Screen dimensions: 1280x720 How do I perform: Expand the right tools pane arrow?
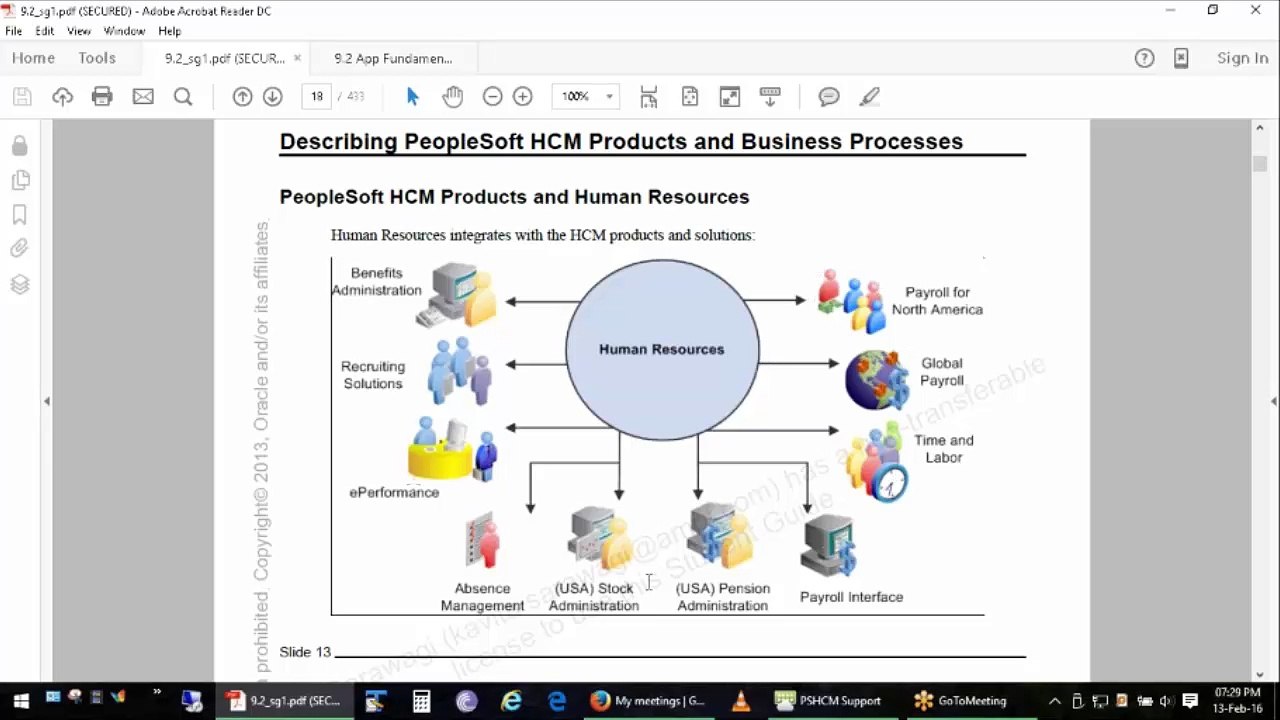point(1274,401)
